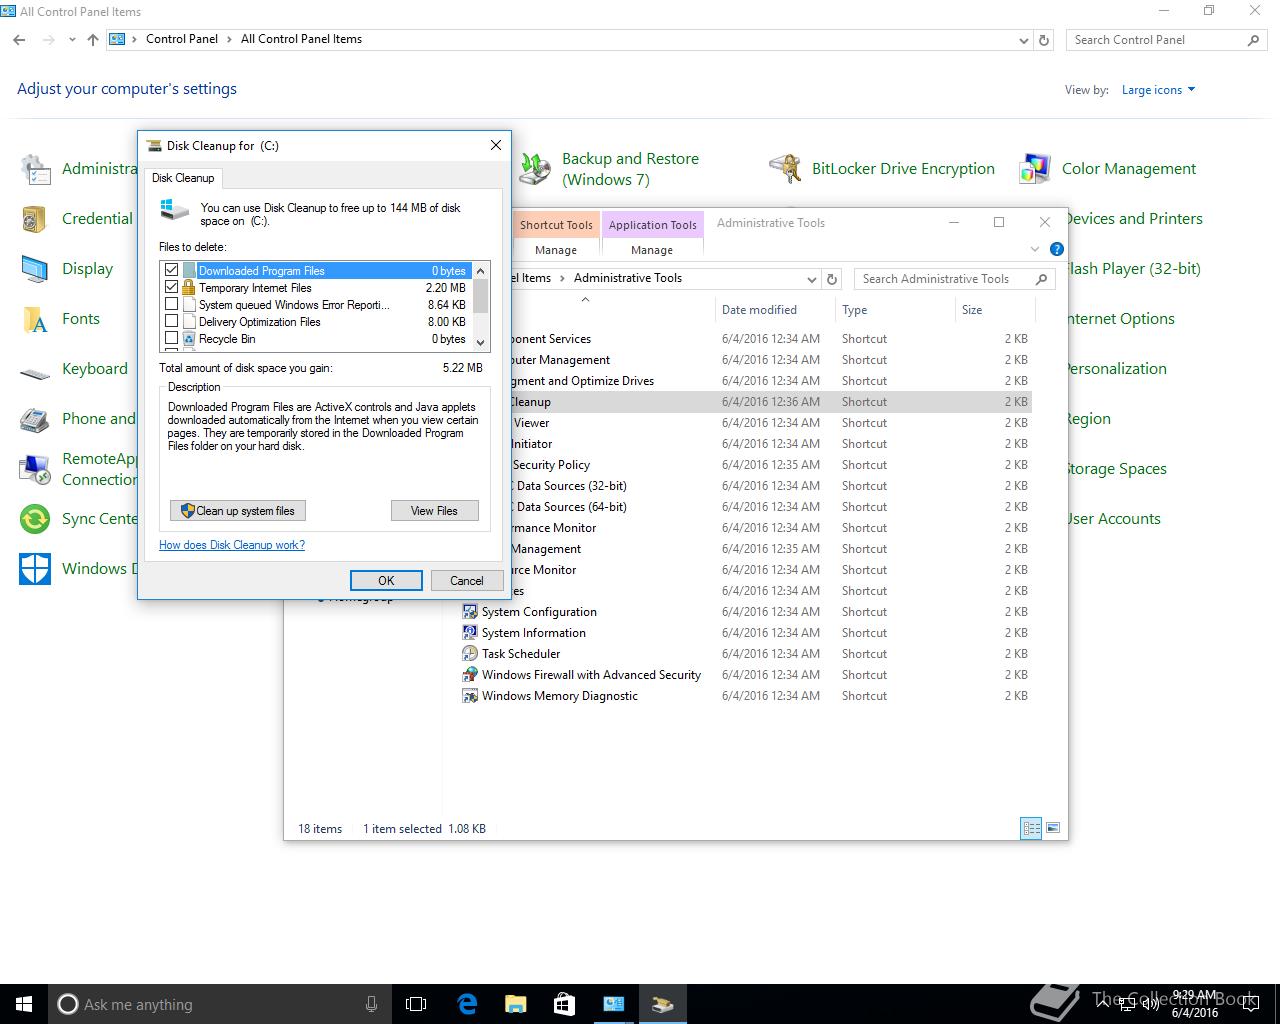Open the Application Tools ribbon tab

pyautogui.click(x=652, y=225)
